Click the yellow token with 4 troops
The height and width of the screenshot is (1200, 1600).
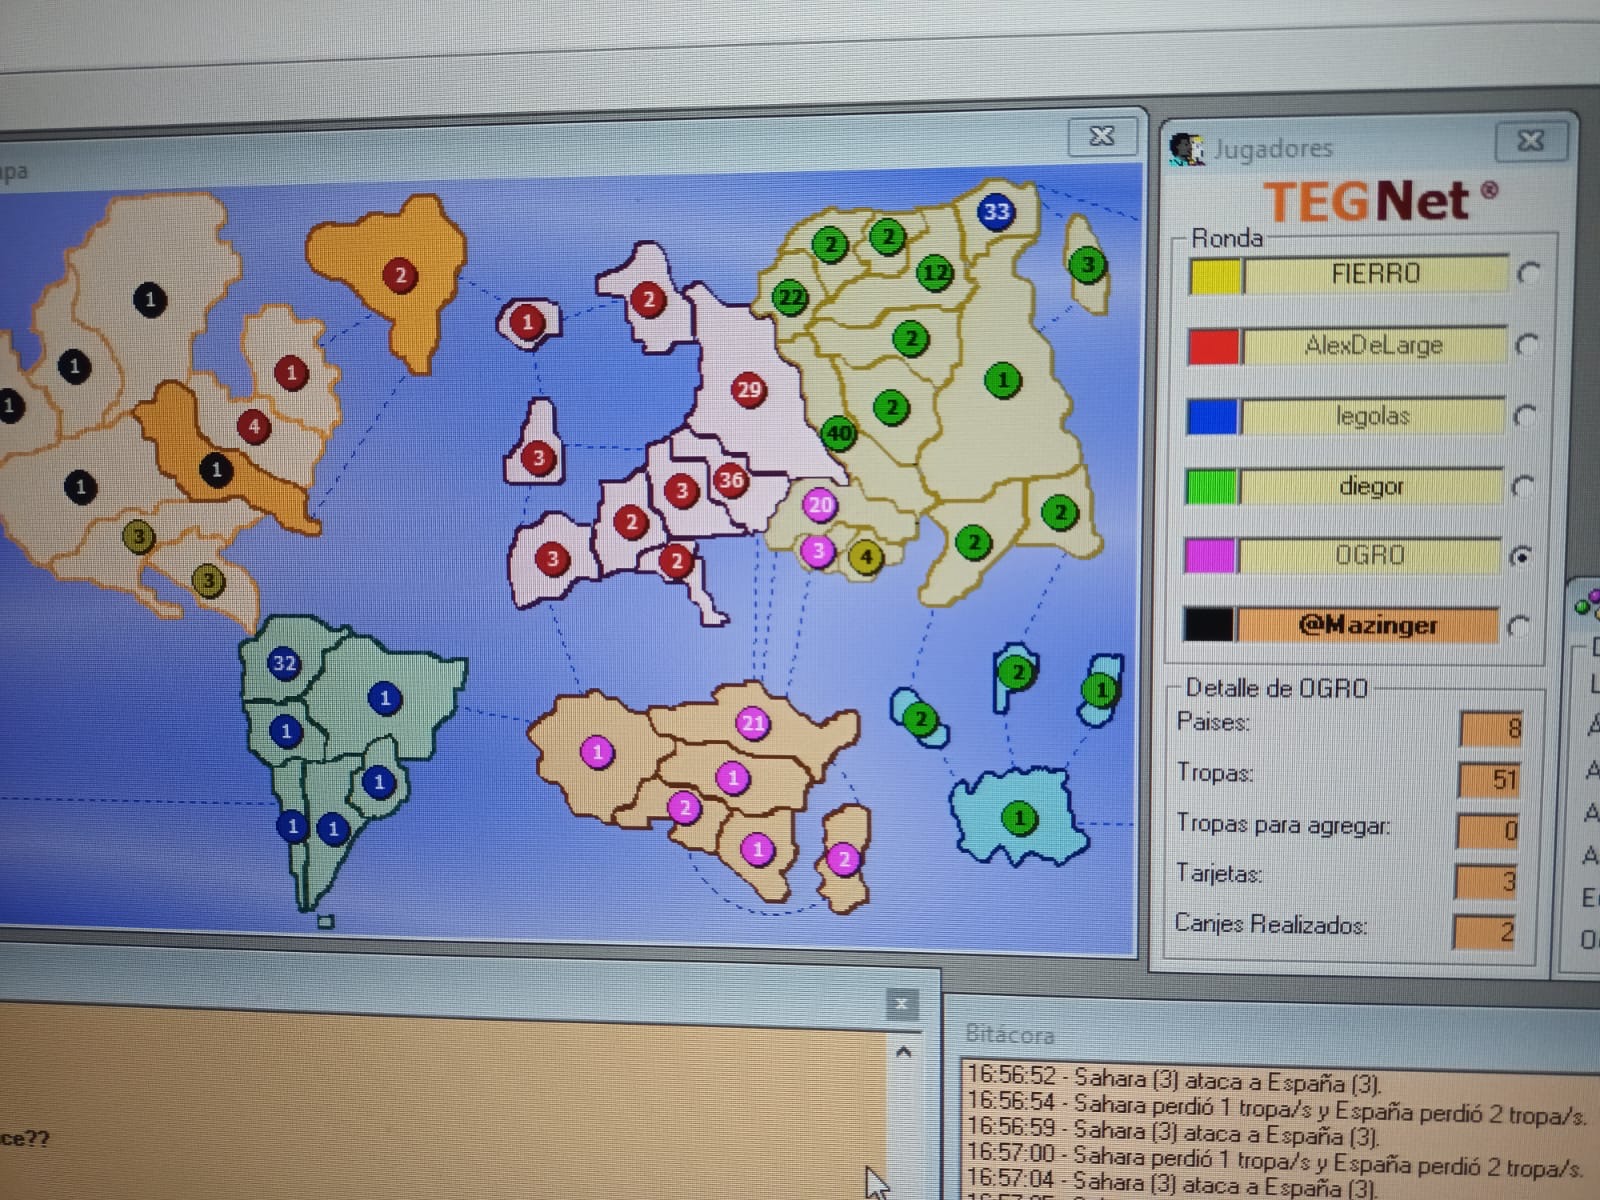coord(866,557)
